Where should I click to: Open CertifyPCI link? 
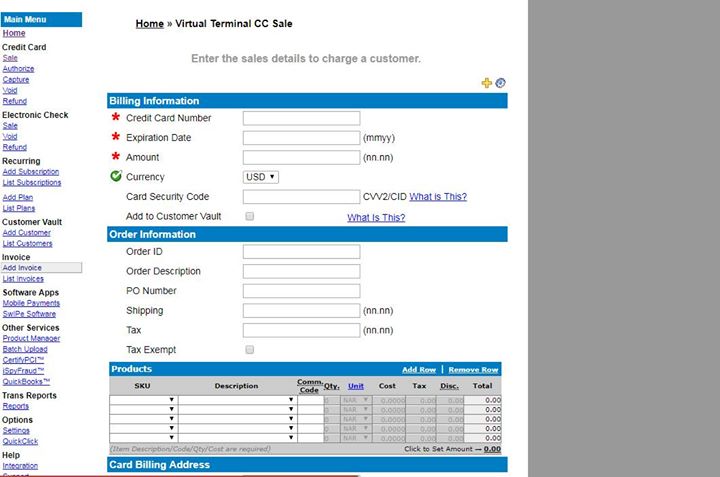pyautogui.click(x=23, y=360)
